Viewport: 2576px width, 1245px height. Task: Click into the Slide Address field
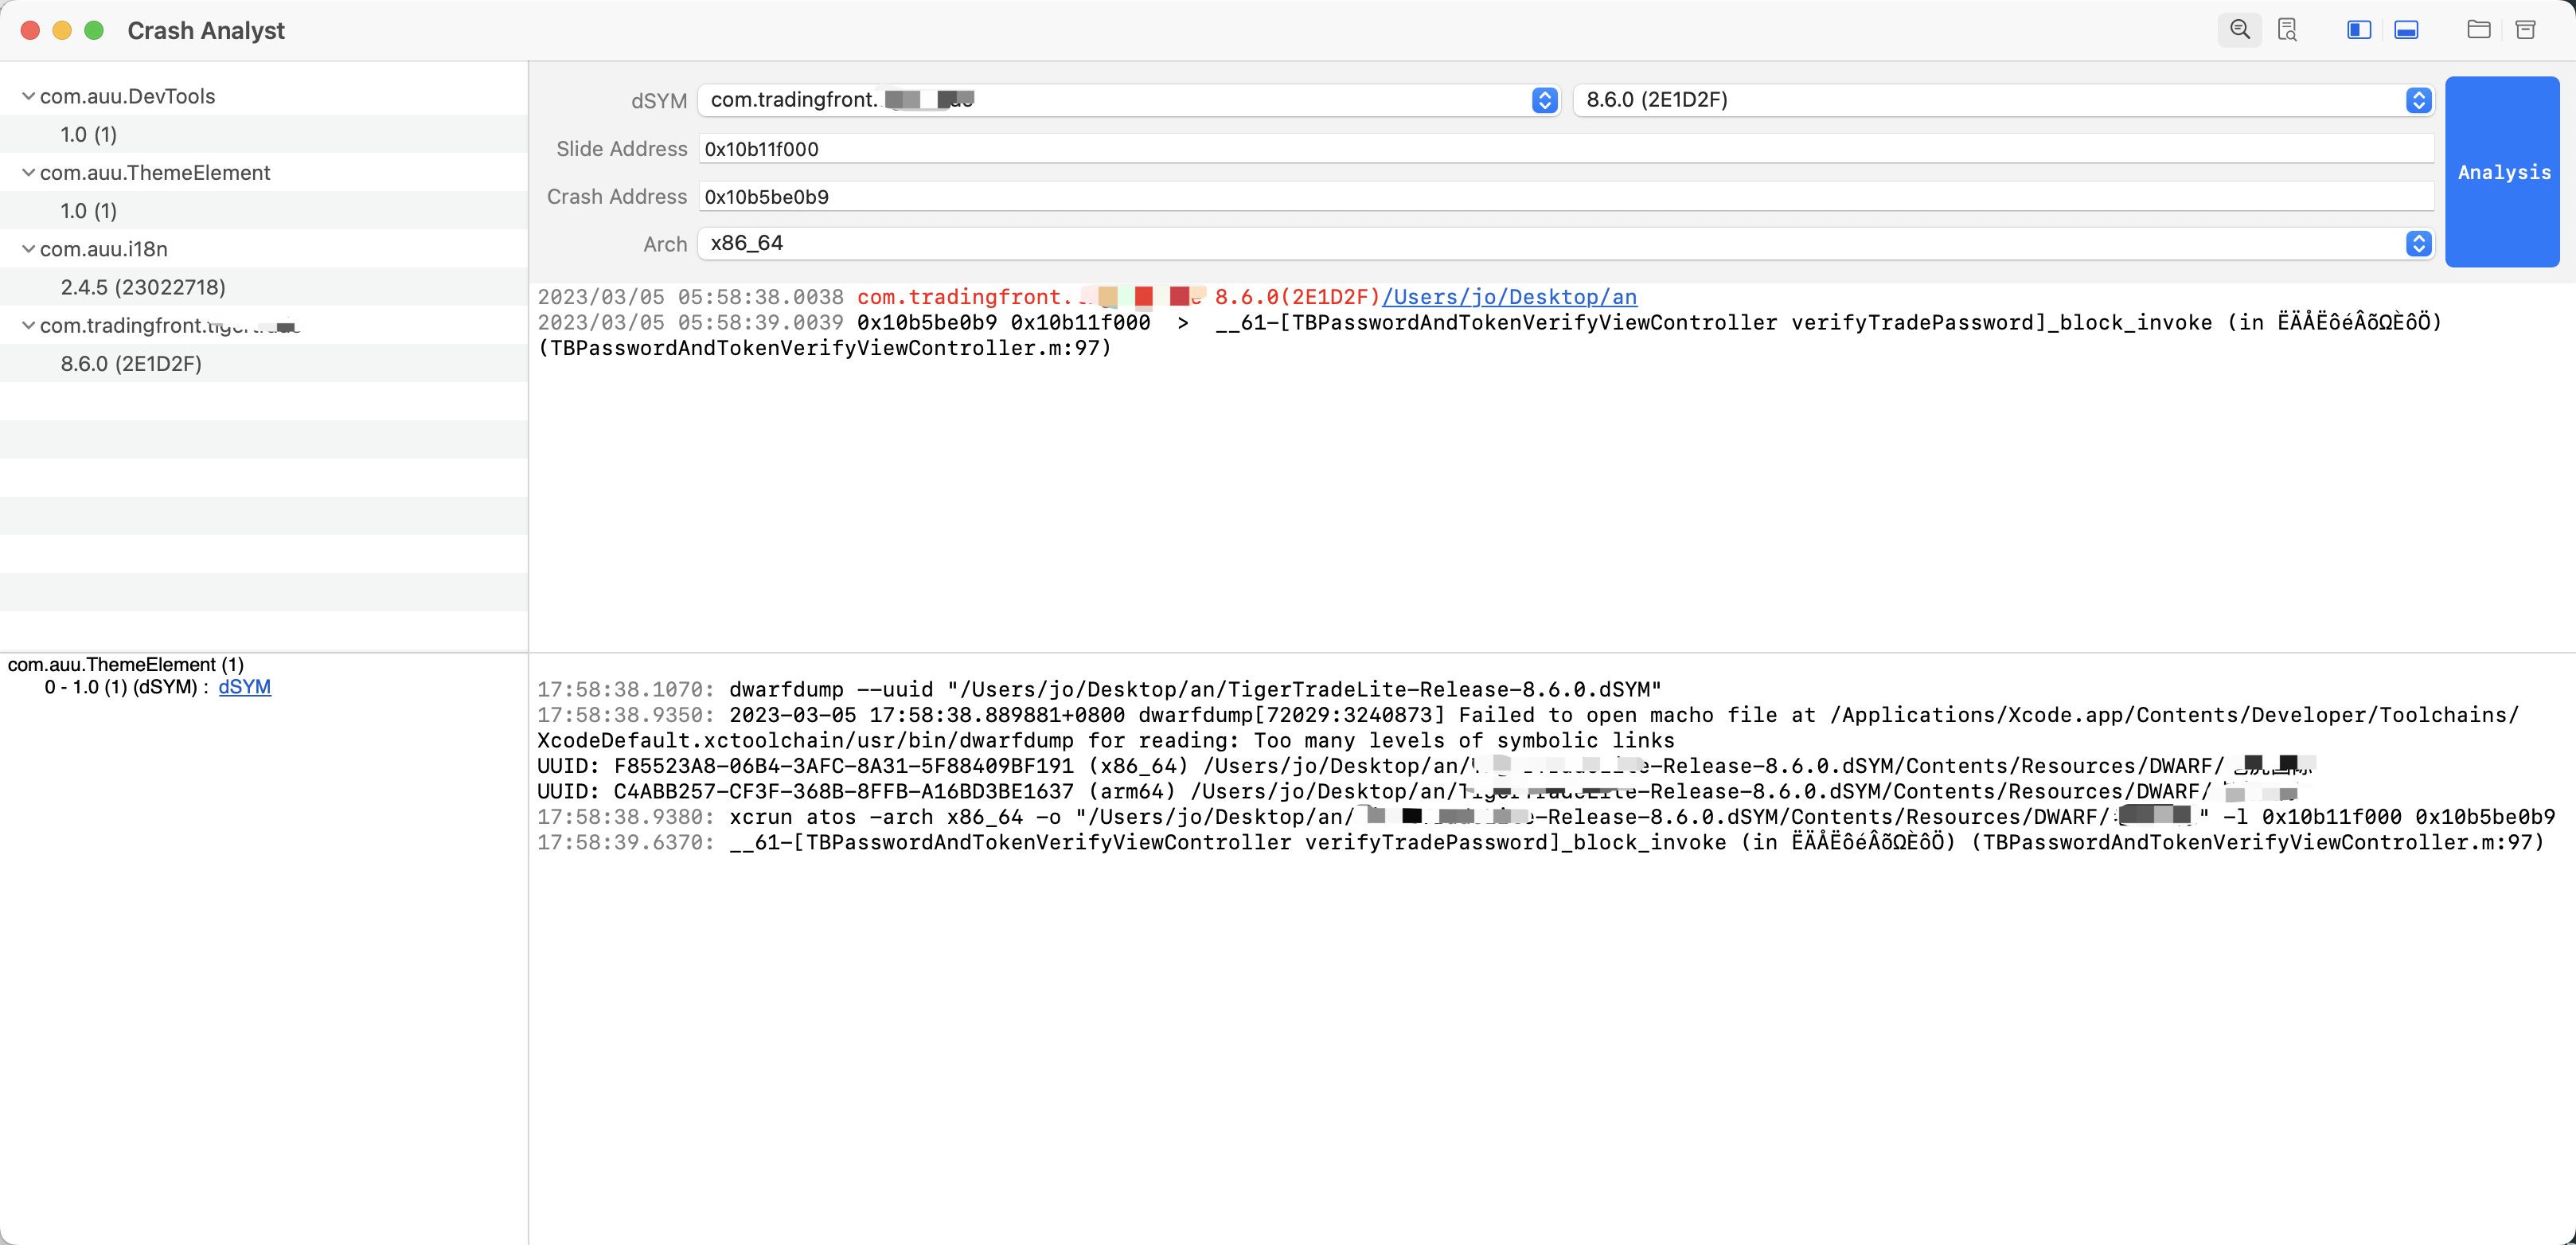[x=1564, y=149]
